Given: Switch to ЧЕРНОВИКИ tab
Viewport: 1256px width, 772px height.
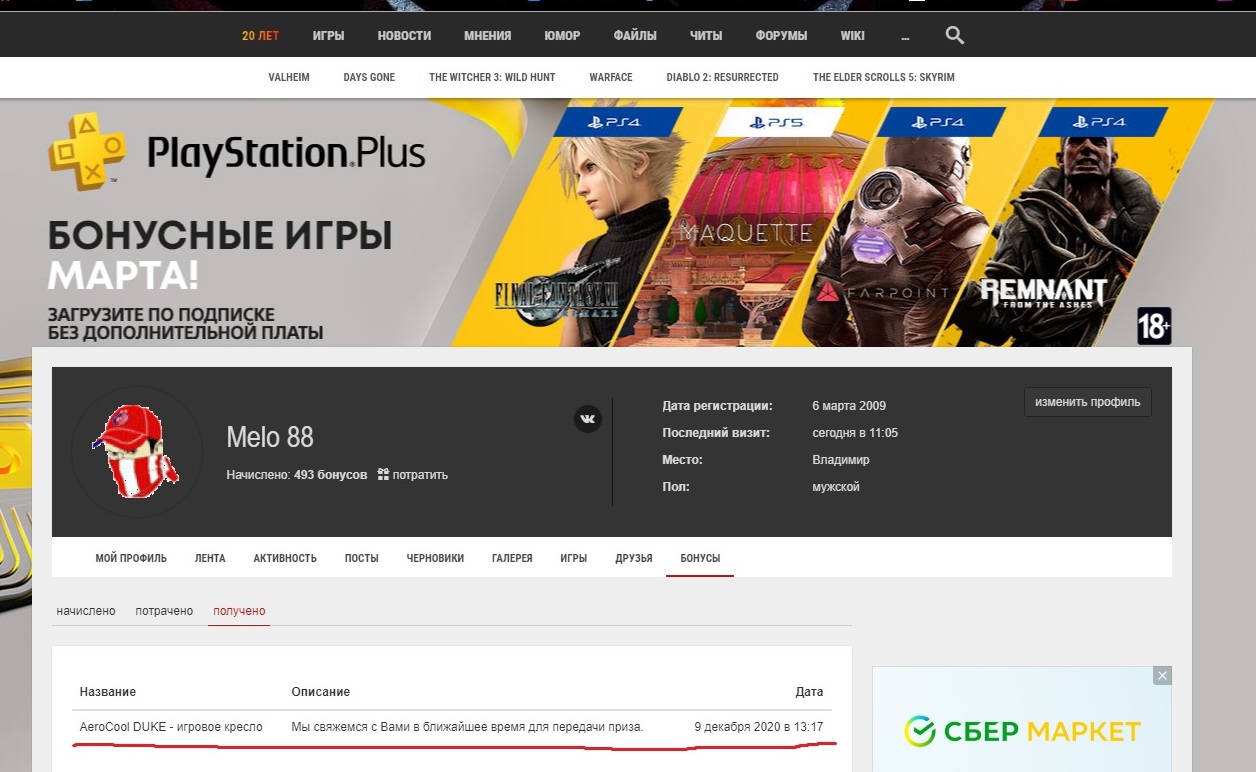Looking at the screenshot, I should point(435,558).
